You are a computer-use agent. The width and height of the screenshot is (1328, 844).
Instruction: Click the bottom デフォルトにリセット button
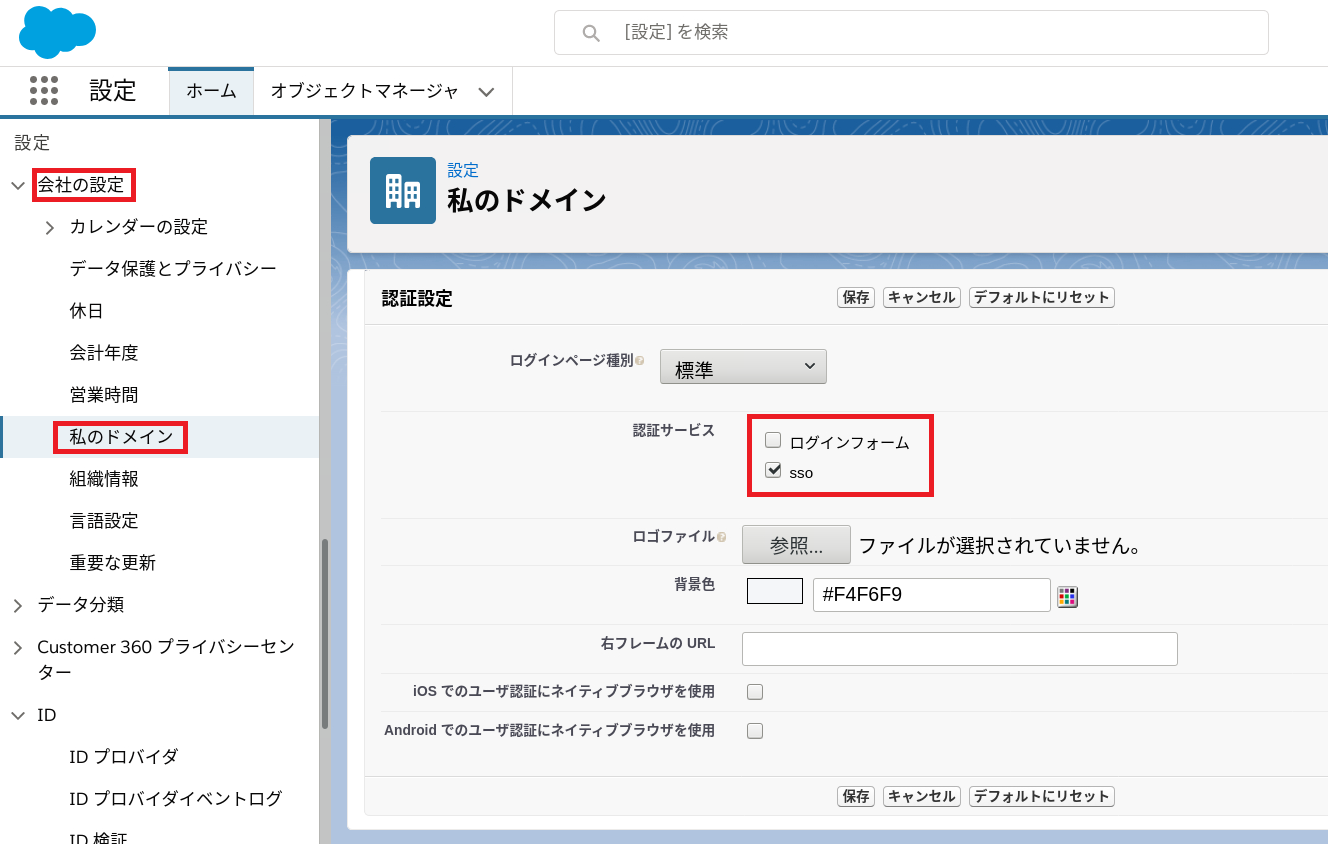1042,796
